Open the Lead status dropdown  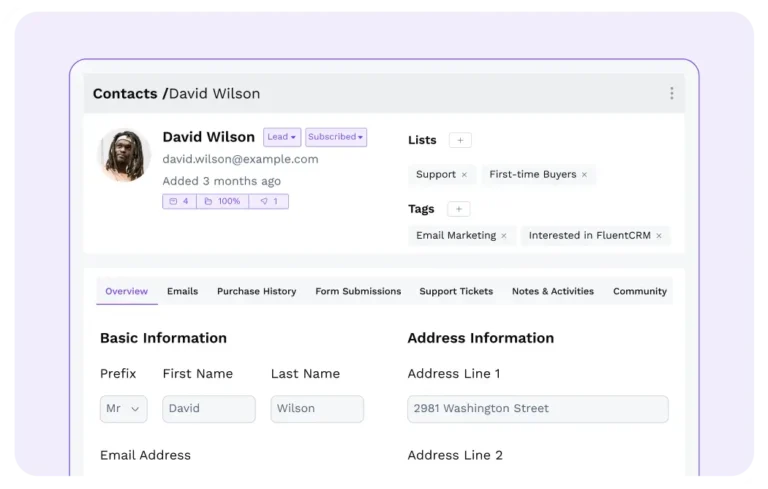pos(282,137)
